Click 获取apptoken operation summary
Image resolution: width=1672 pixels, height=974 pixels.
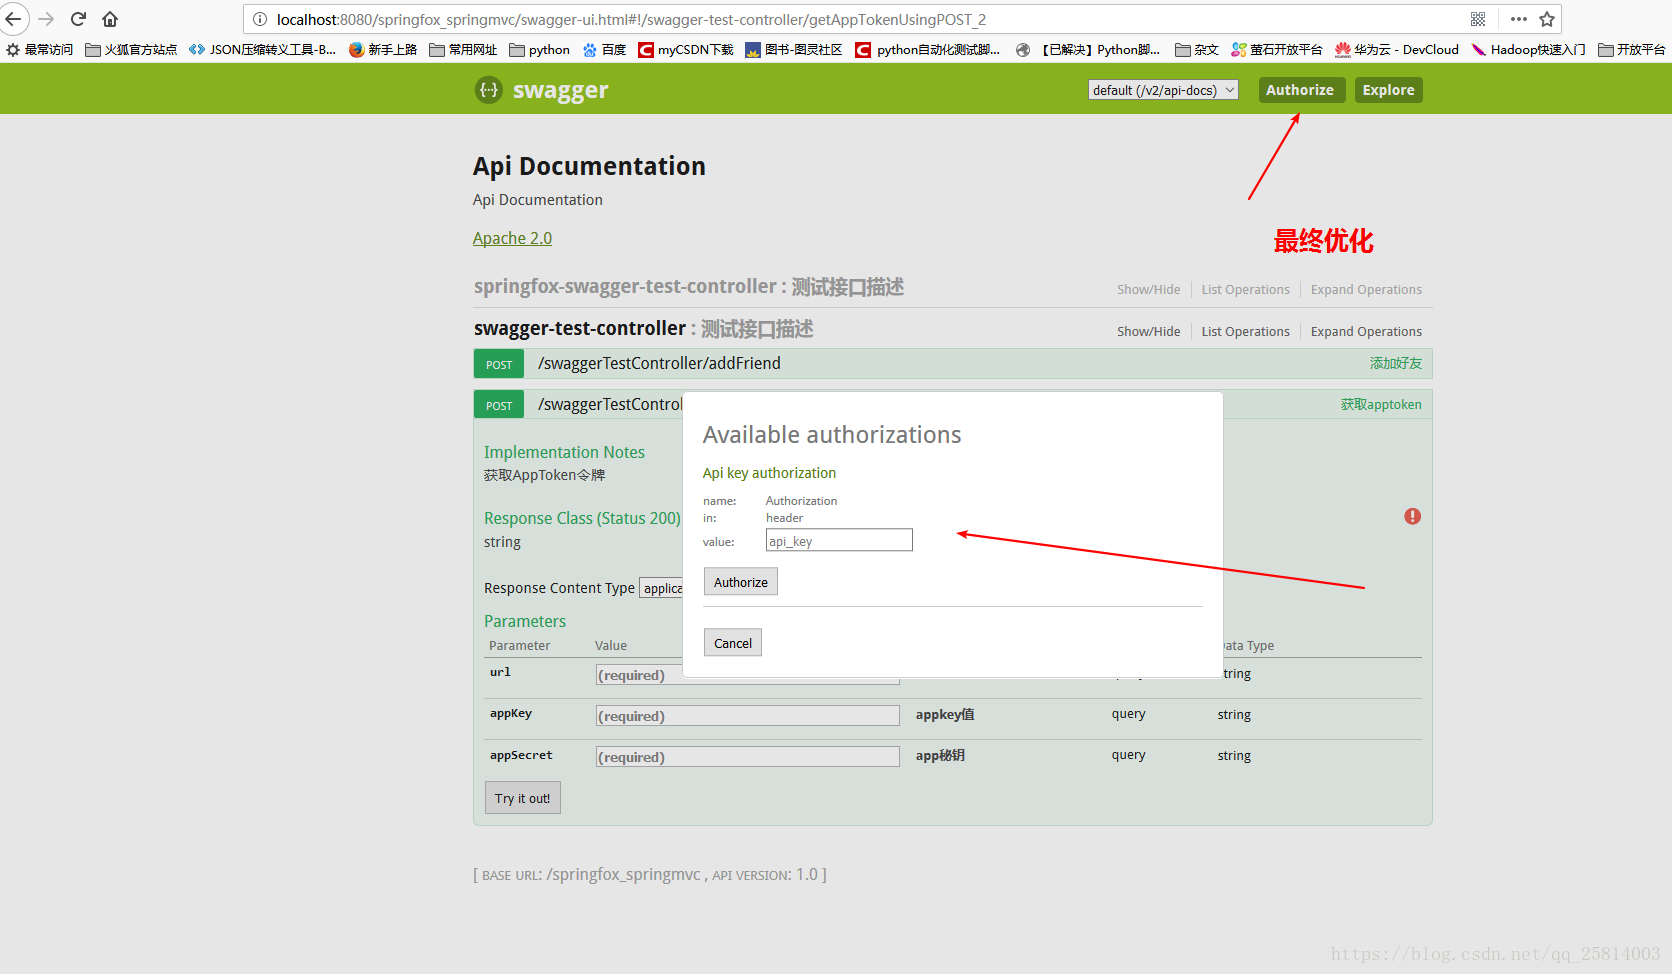pyautogui.click(x=1381, y=404)
